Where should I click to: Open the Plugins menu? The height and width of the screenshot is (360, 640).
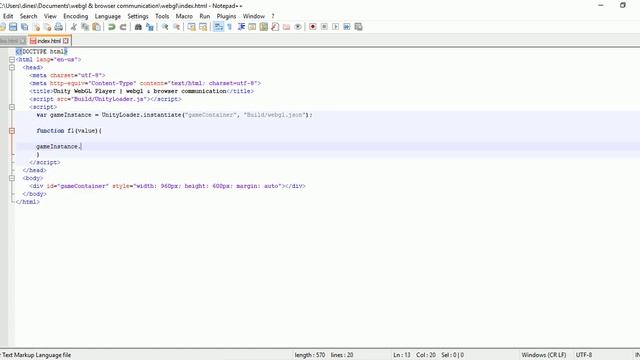pyautogui.click(x=226, y=16)
